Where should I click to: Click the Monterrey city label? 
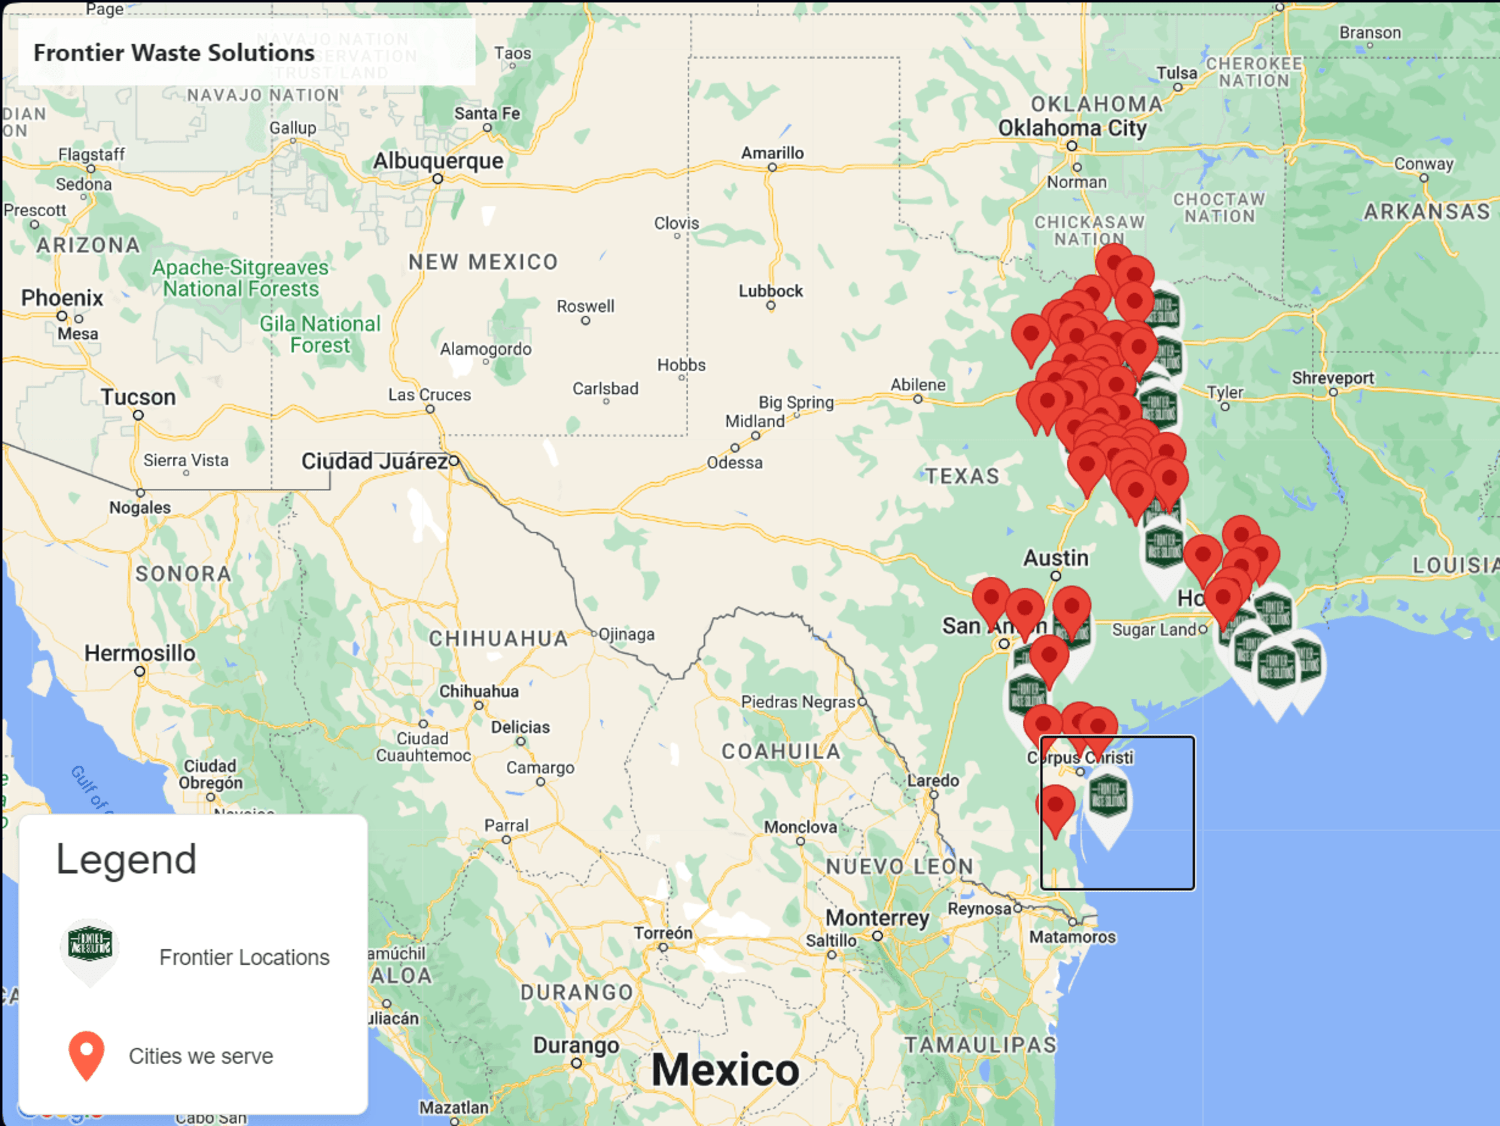point(877,917)
